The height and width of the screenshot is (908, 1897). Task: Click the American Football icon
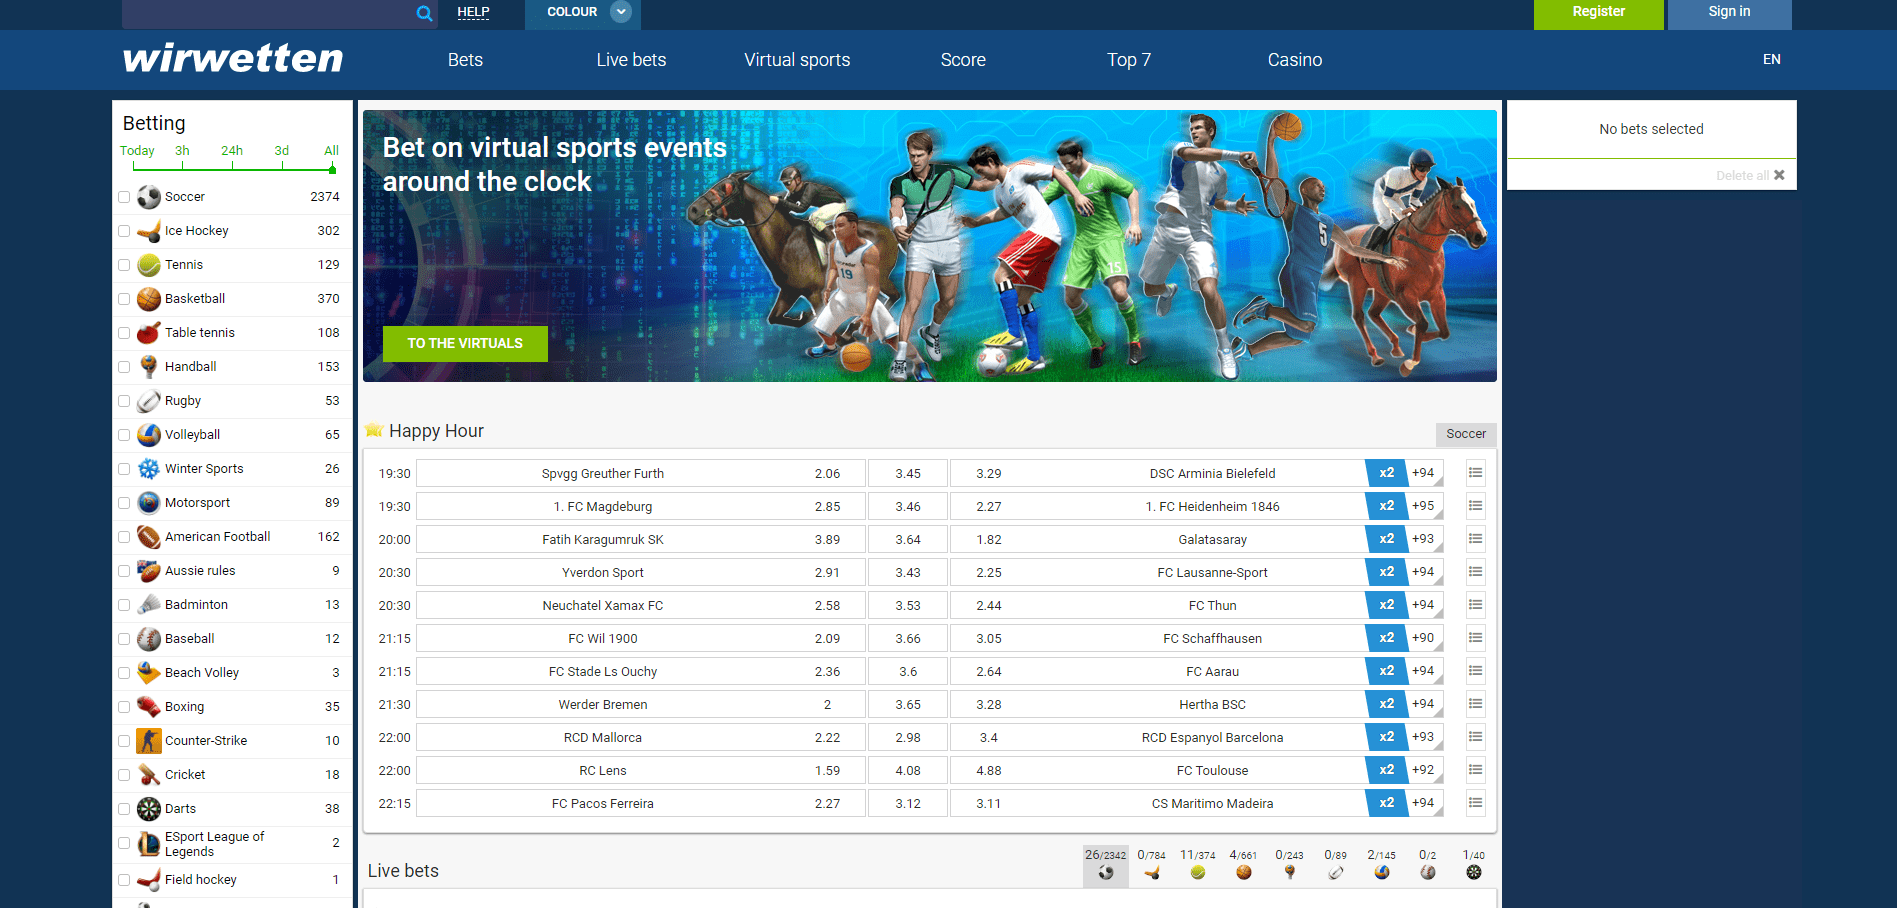149,537
